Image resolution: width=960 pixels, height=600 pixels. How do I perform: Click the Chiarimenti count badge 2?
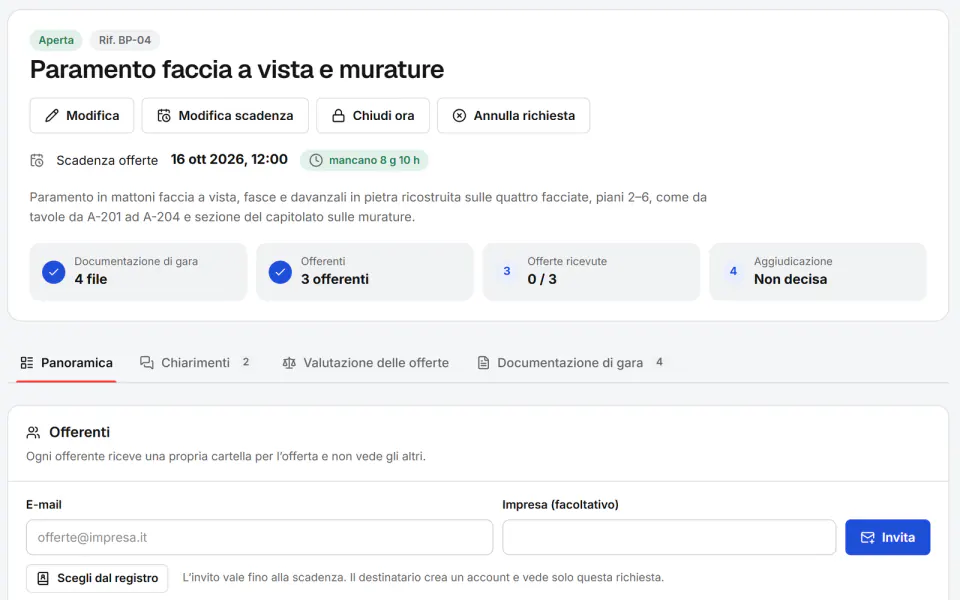(x=246, y=362)
